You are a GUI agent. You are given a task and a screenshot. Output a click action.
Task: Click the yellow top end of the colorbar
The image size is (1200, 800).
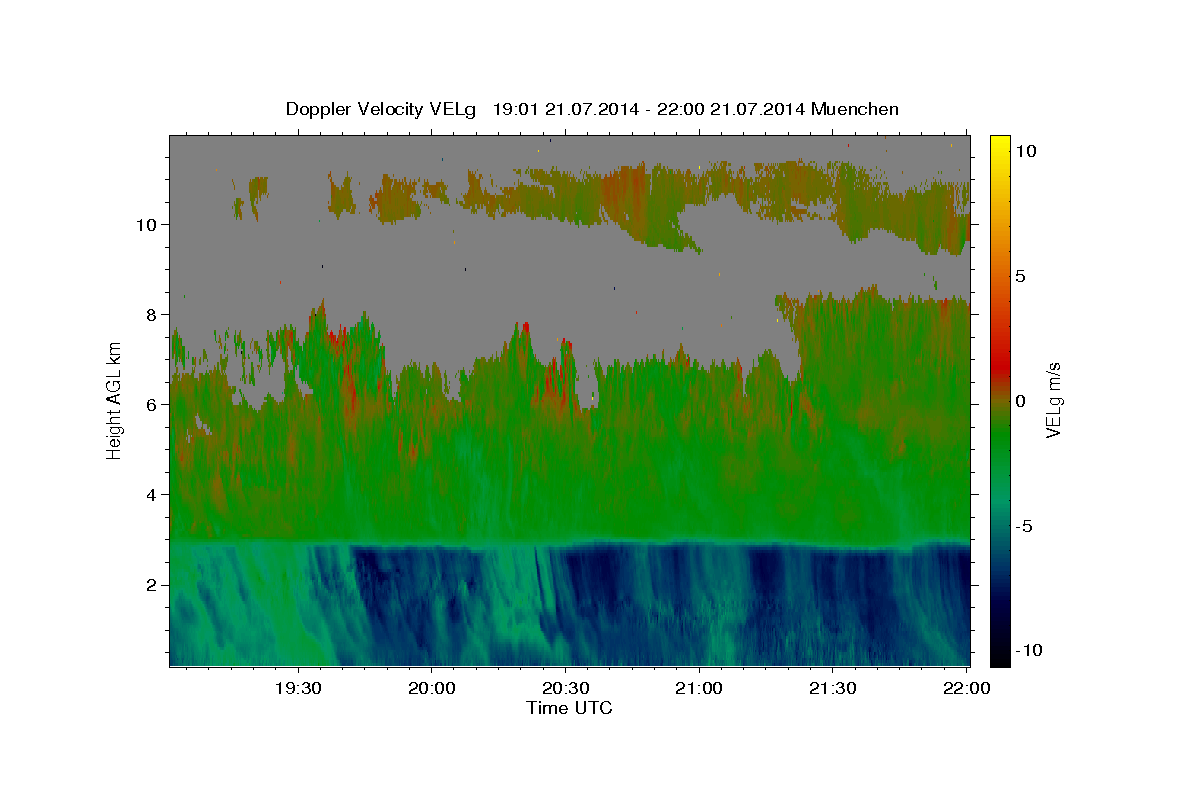click(1000, 145)
